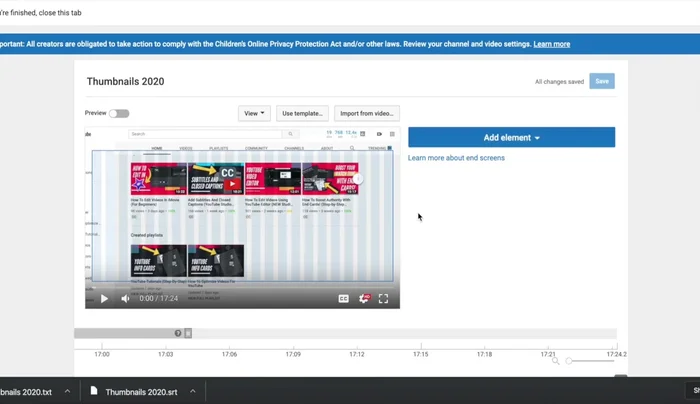This screenshot has width=700, height=404.
Task: Open Learn more about end screens link
Action: tap(456, 158)
